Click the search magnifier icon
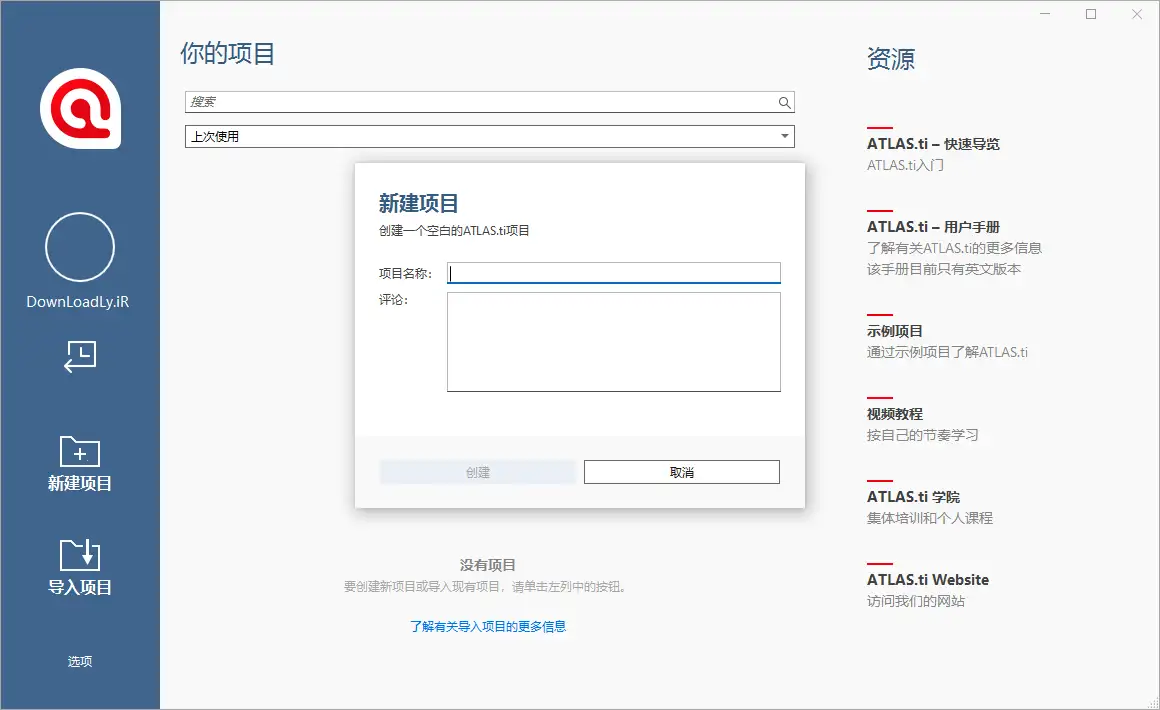 click(785, 103)
